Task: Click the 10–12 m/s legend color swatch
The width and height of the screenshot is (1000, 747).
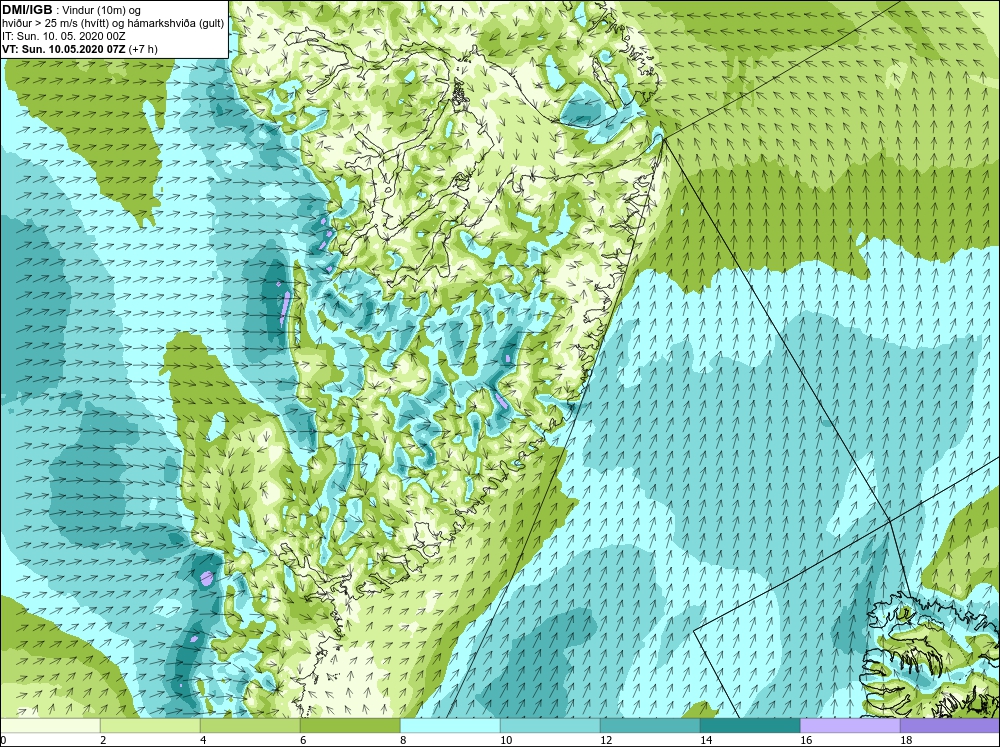Action: click(550, 725)
